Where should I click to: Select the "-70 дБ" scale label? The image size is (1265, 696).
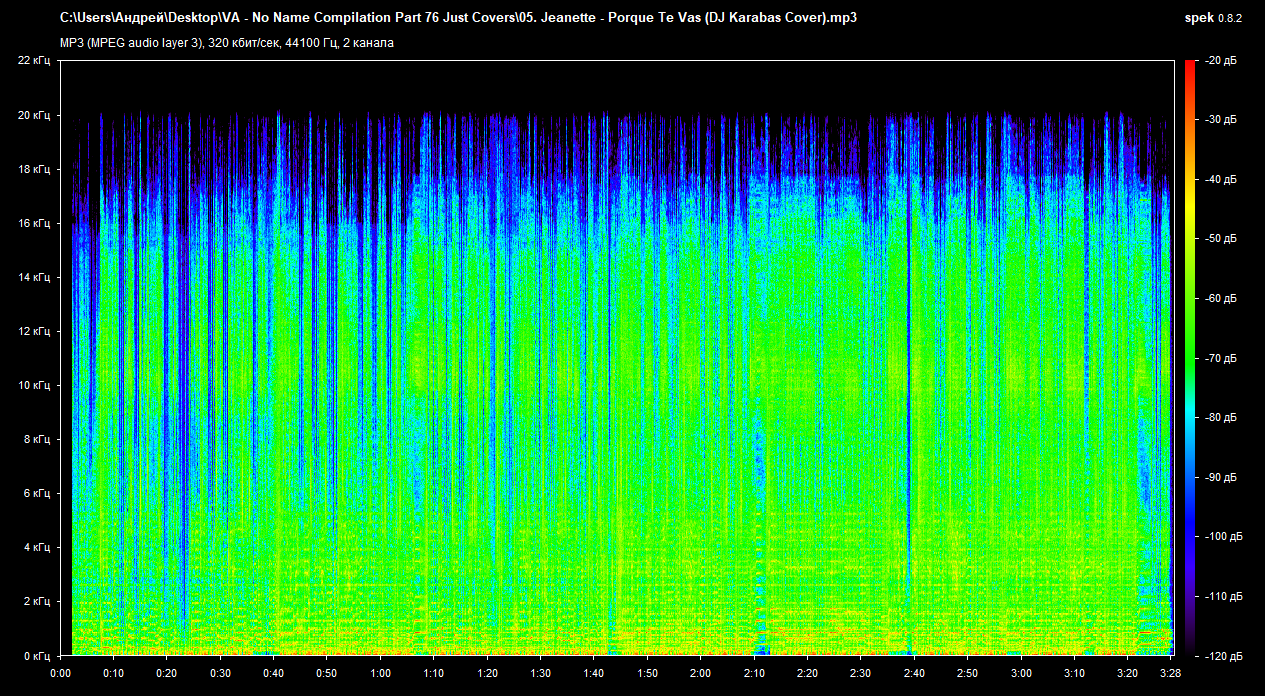point(1221,358)
